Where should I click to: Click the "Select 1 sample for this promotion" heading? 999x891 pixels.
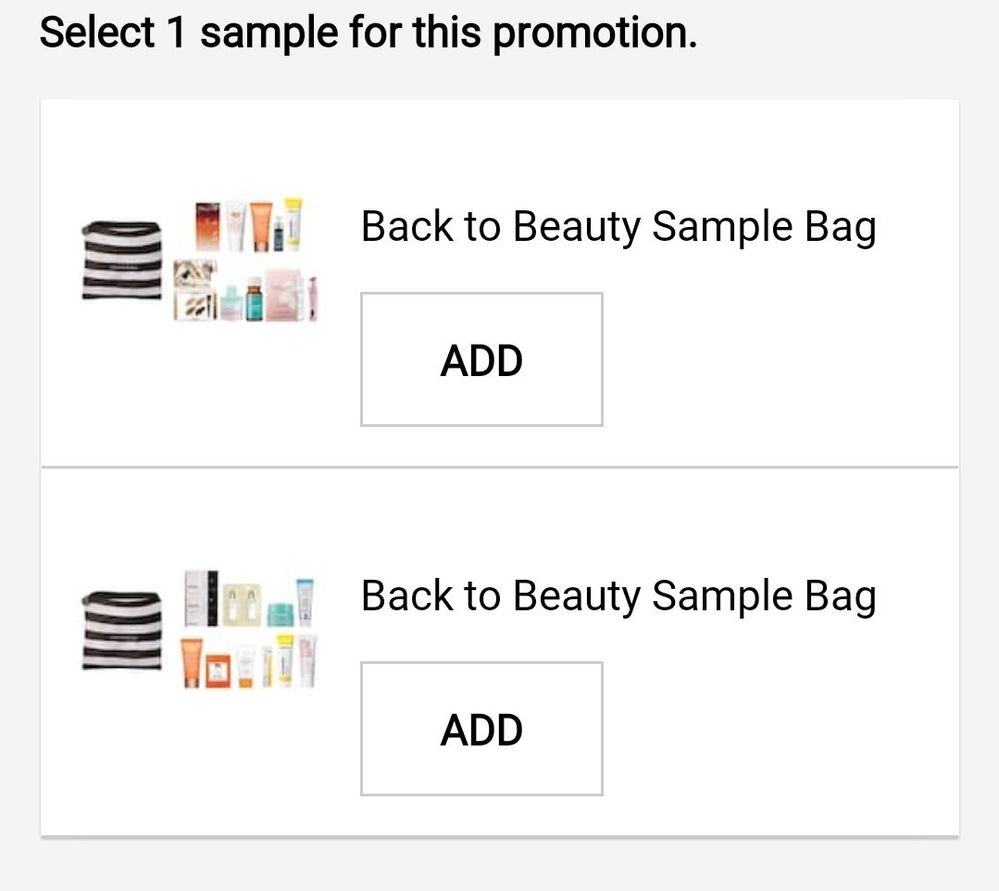pyautogui.click(x=368, y=34)
